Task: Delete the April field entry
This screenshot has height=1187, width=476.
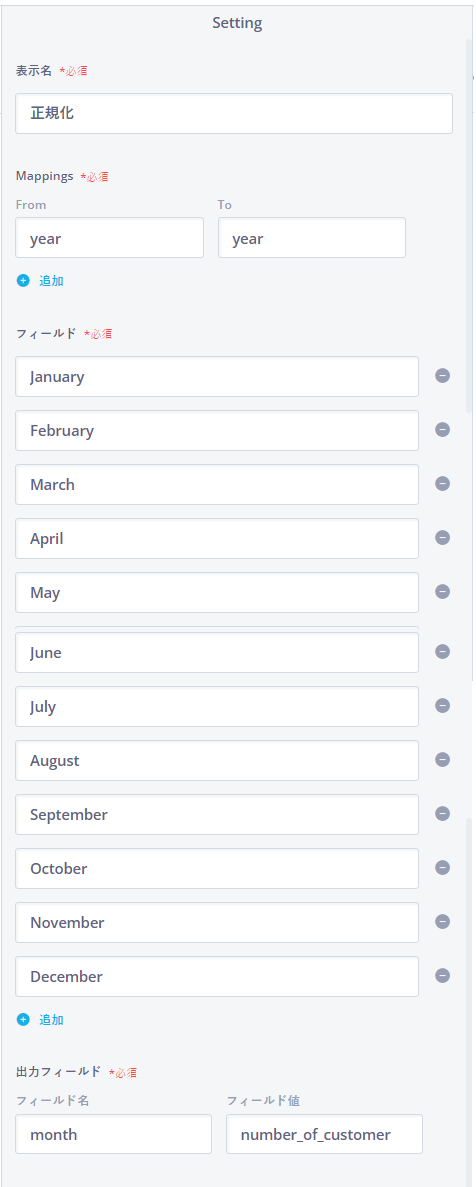Action: click(443, 537)
